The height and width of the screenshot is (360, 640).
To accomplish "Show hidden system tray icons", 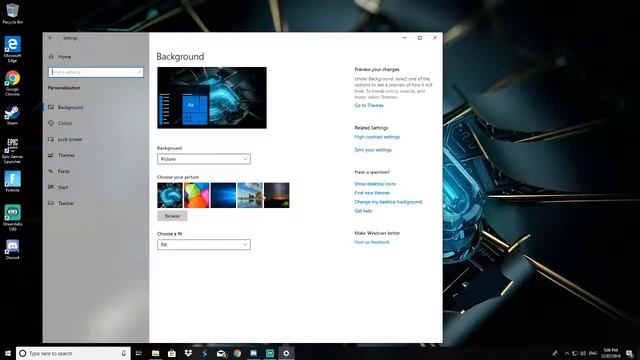I will tap(567, 353).
